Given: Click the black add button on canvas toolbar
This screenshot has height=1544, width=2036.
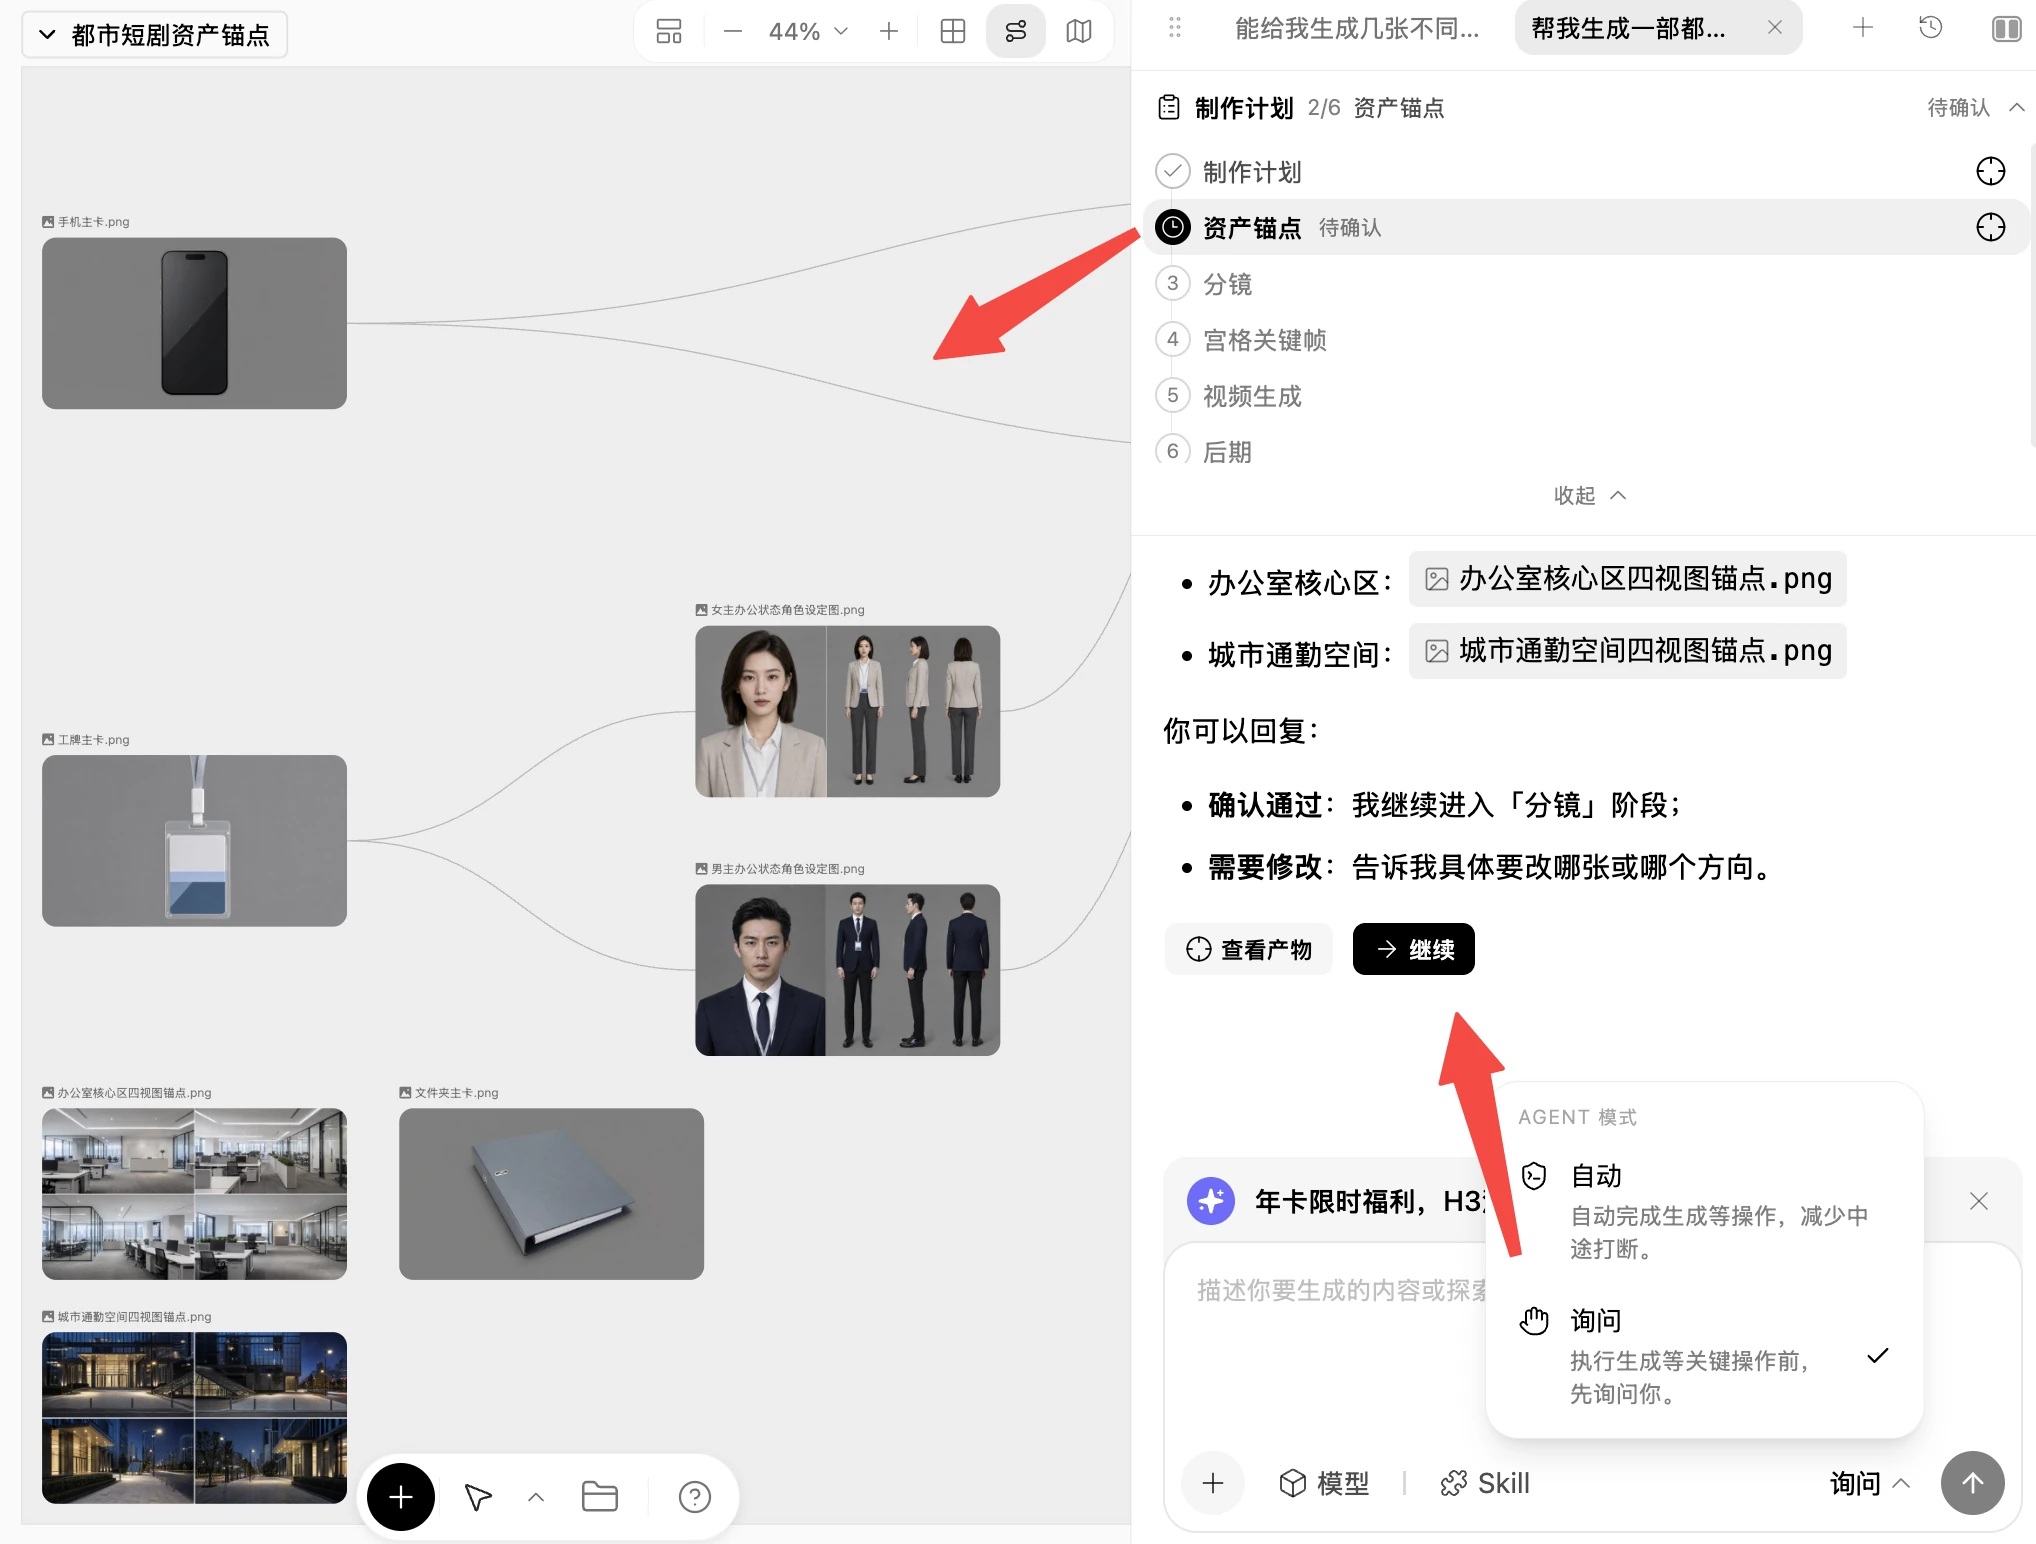Looking at the screenshot, I should point(401,1497).
